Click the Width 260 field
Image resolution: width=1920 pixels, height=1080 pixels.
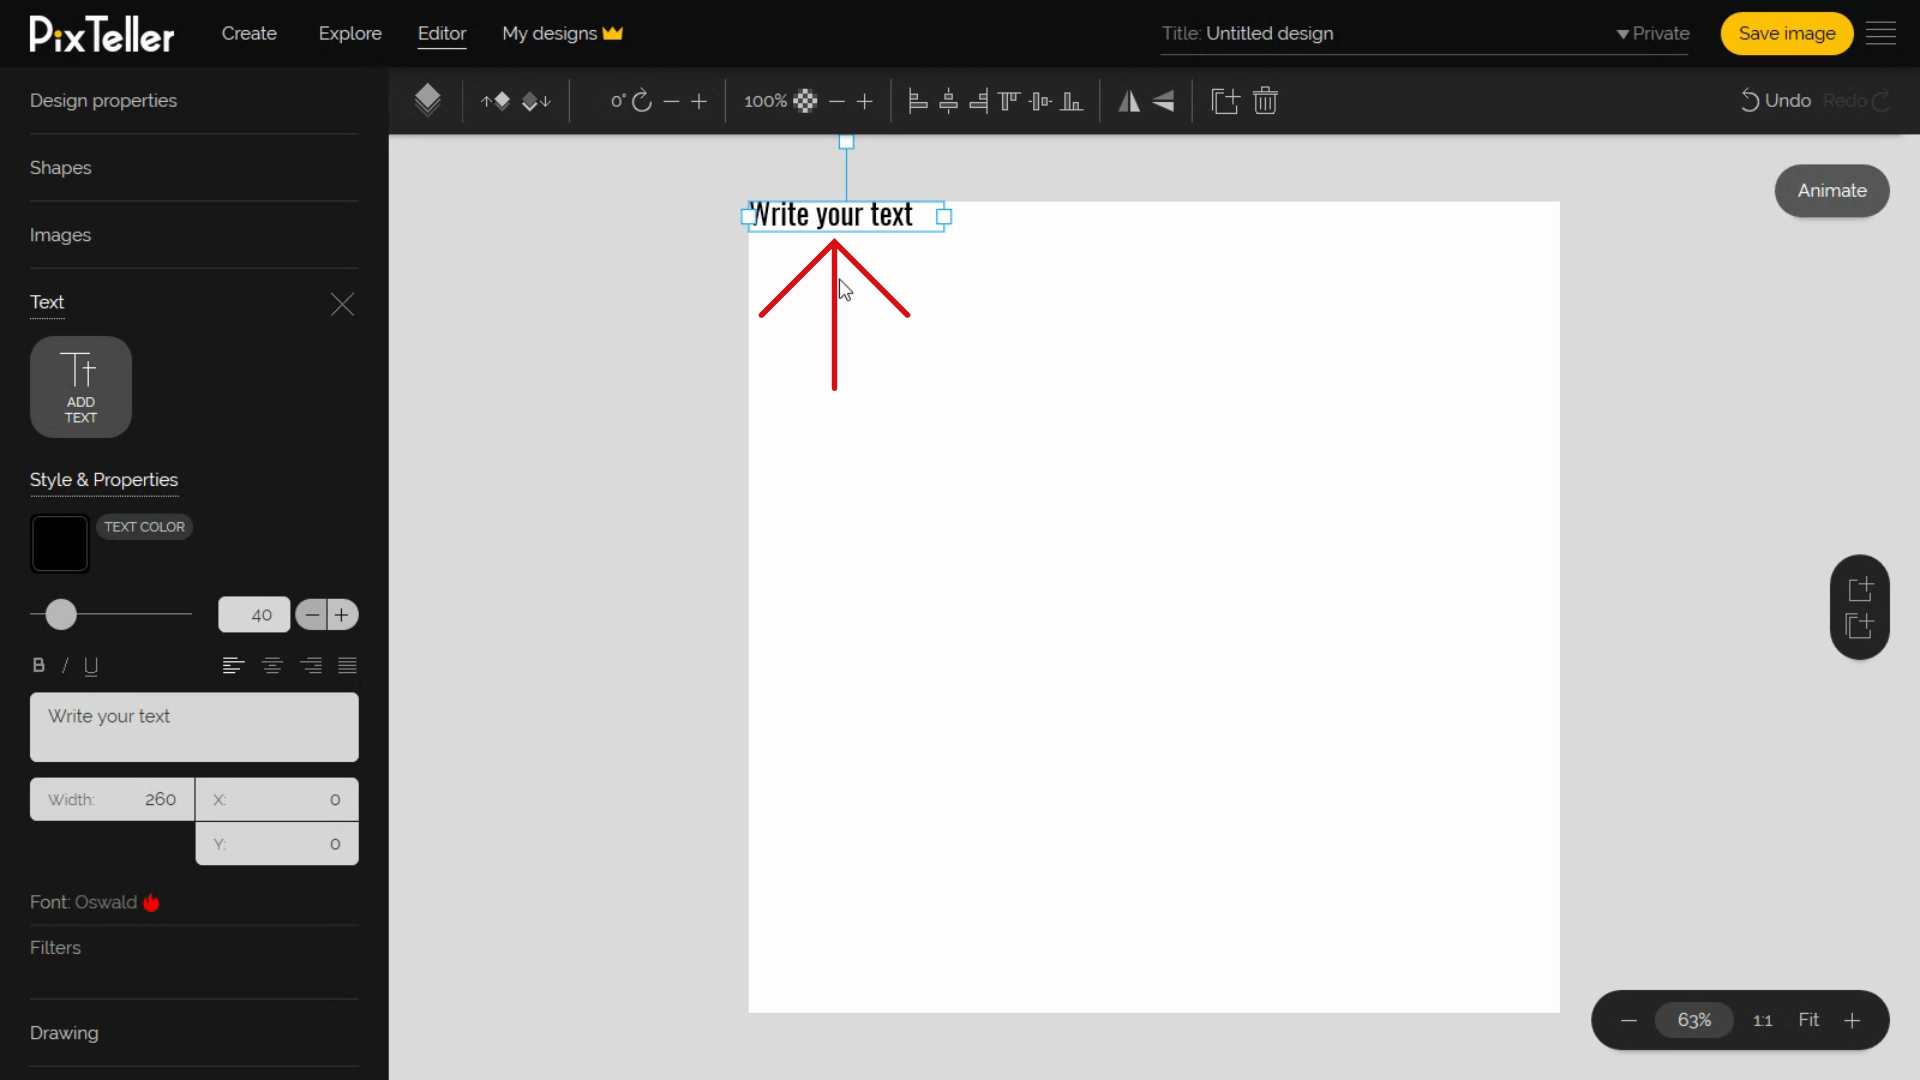click(112, 799)
